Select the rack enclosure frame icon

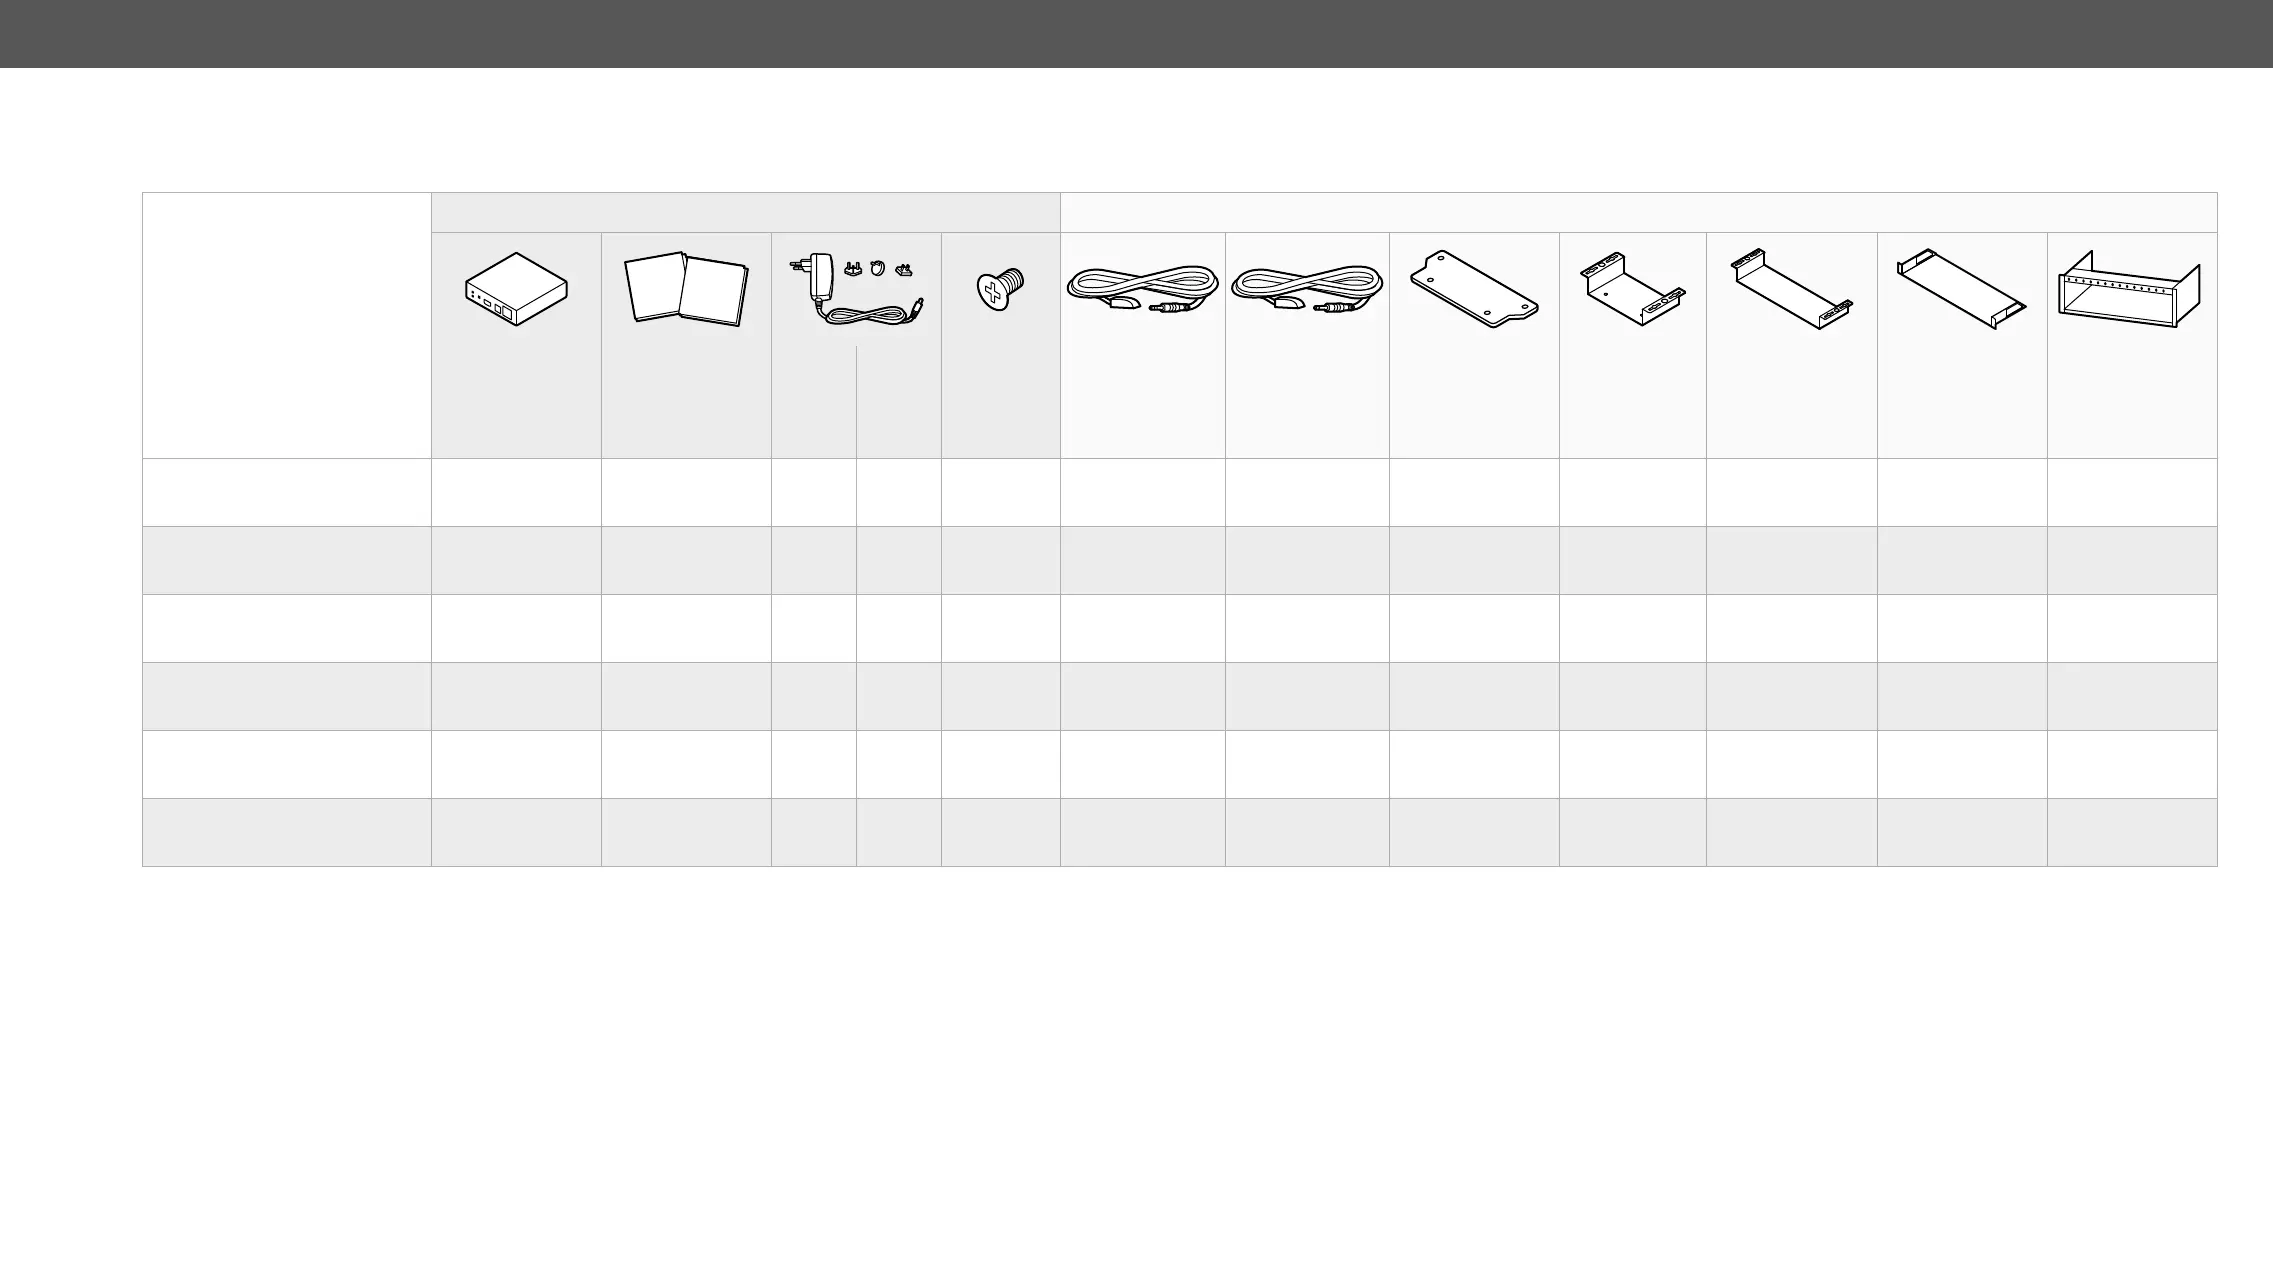pyautogui.click(x=2132, y=290)
